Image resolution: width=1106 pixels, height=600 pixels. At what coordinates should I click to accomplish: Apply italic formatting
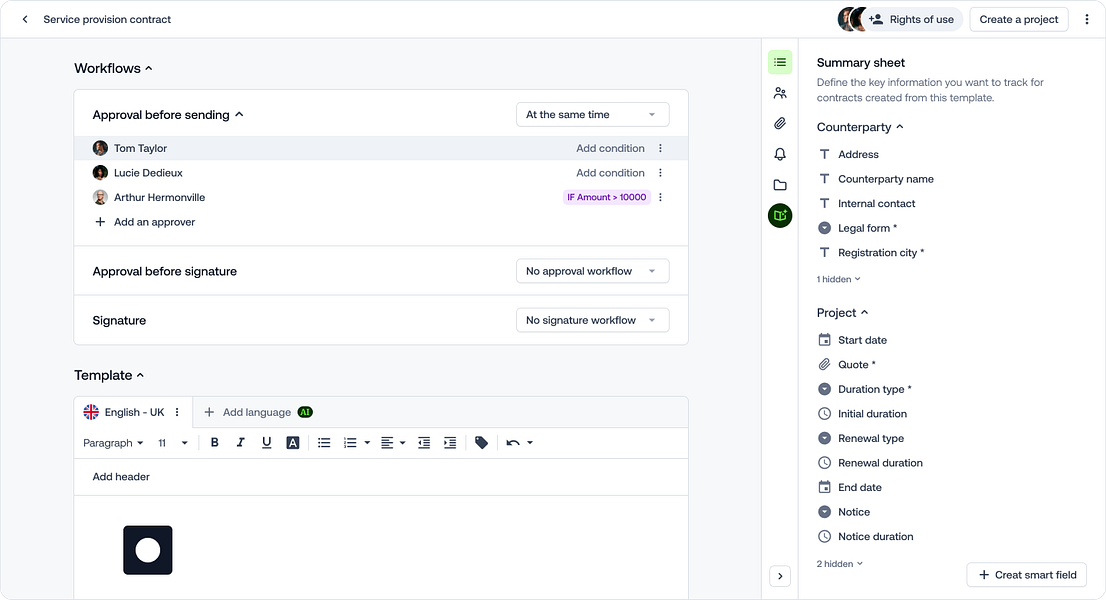click(x=241, y=443)
